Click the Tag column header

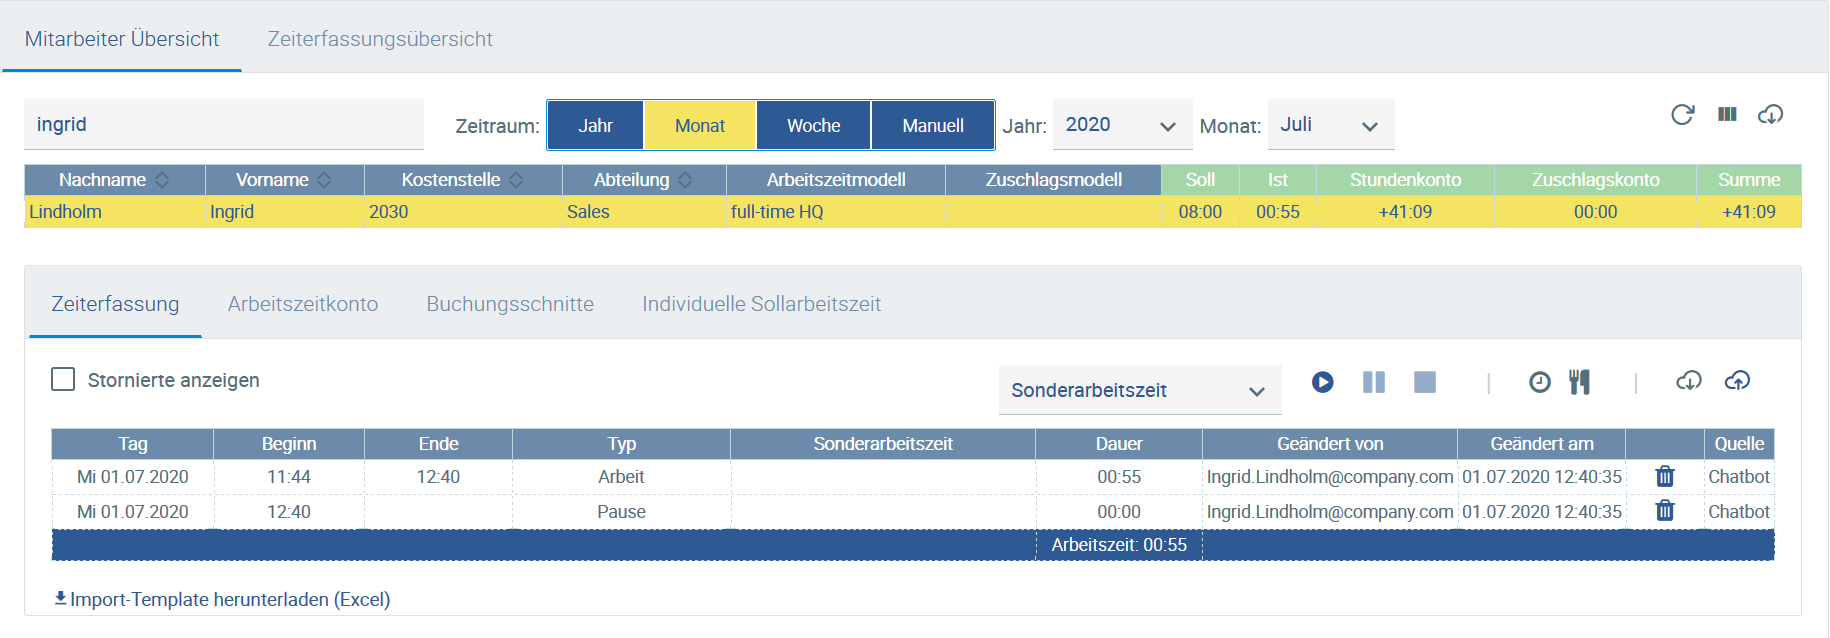(x=133, y=444)
